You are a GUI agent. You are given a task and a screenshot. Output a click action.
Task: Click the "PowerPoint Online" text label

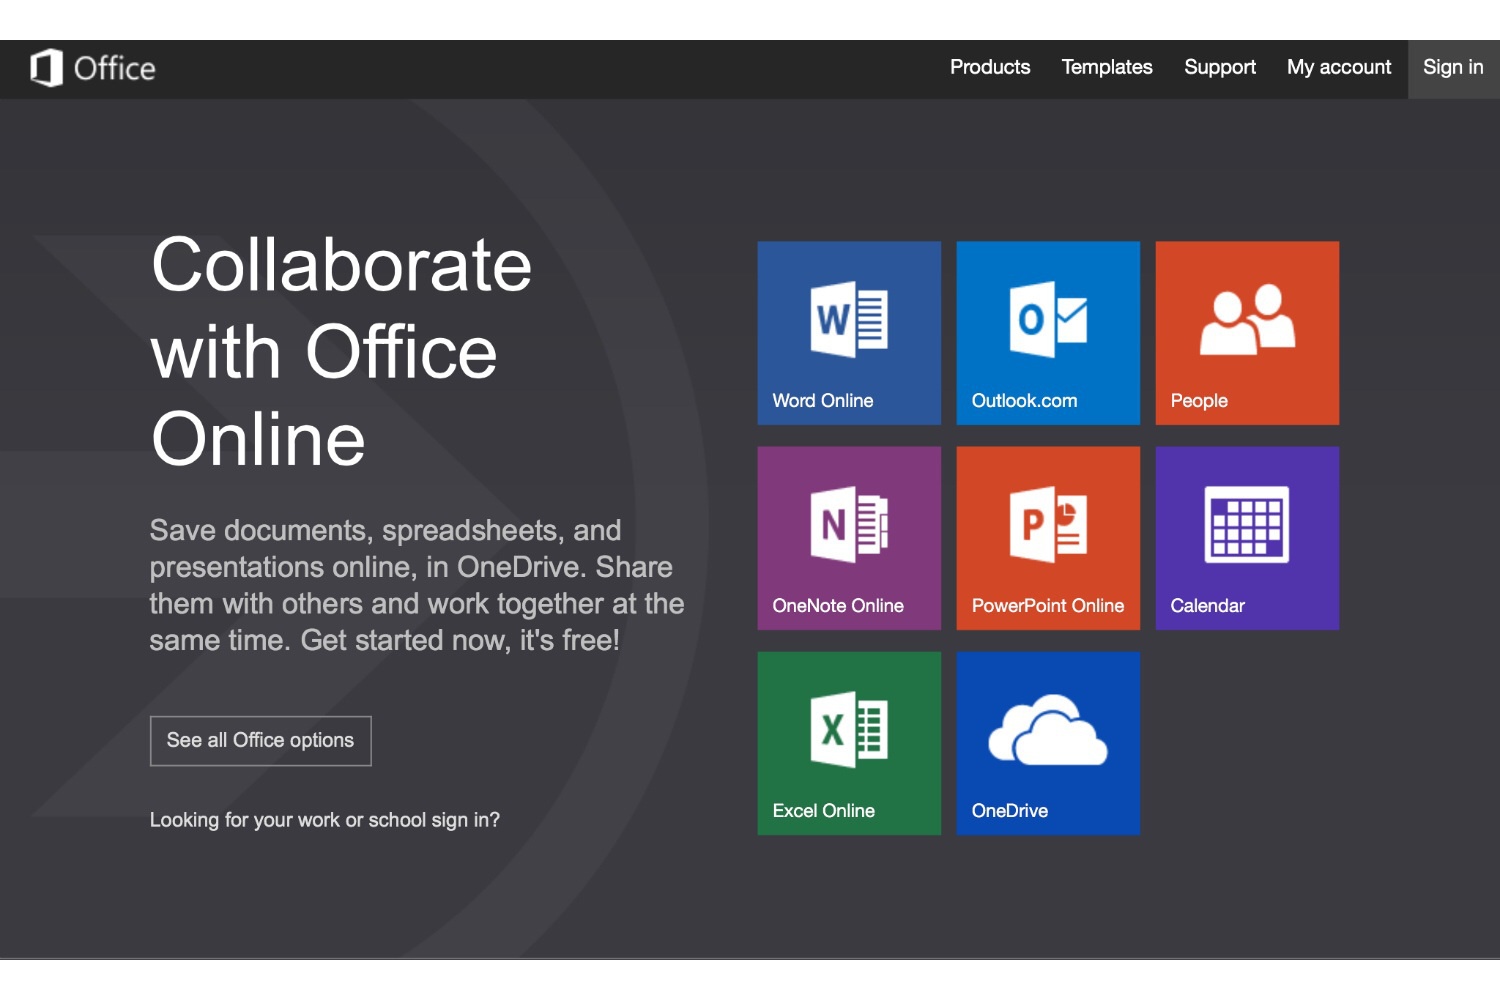(1047, 606)
